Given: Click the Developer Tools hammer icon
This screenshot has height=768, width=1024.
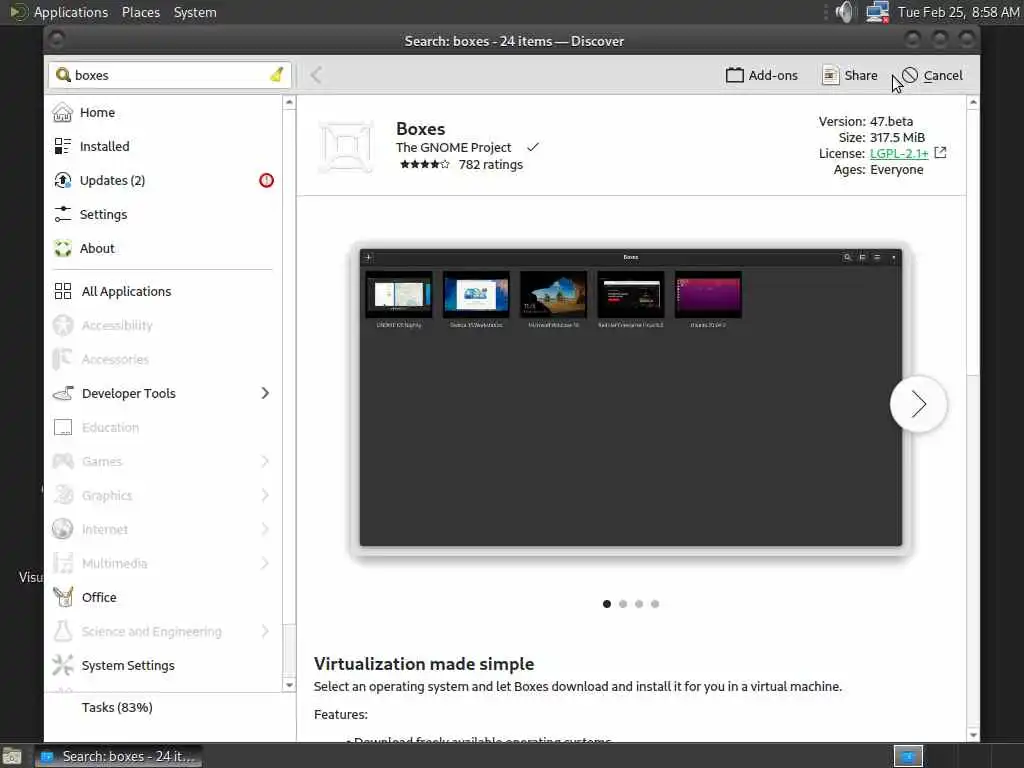Looking at the screenshot, I should click(x=63, y=393).
